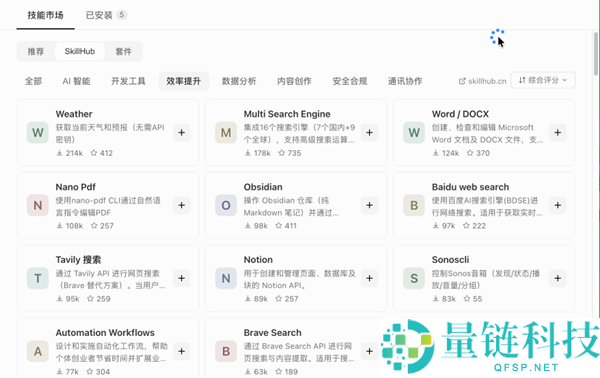Click the Nano Pdf N avatar
This screenshot has width=600, height=378.
38,205
